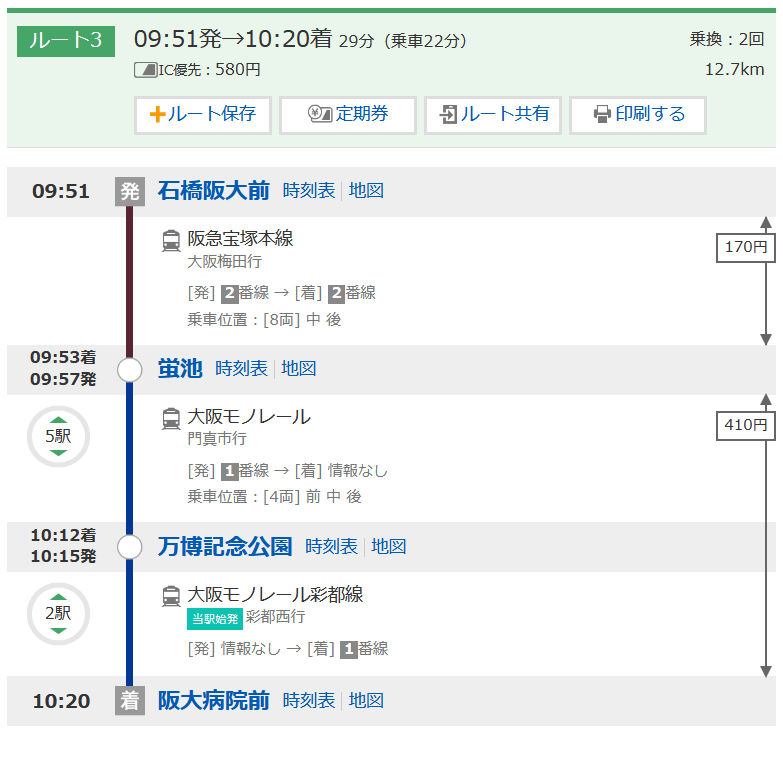The width and height of the screenshot is (783, 761).
Task: Click the 蛍池 station name link
Action: tap(180, 369)
